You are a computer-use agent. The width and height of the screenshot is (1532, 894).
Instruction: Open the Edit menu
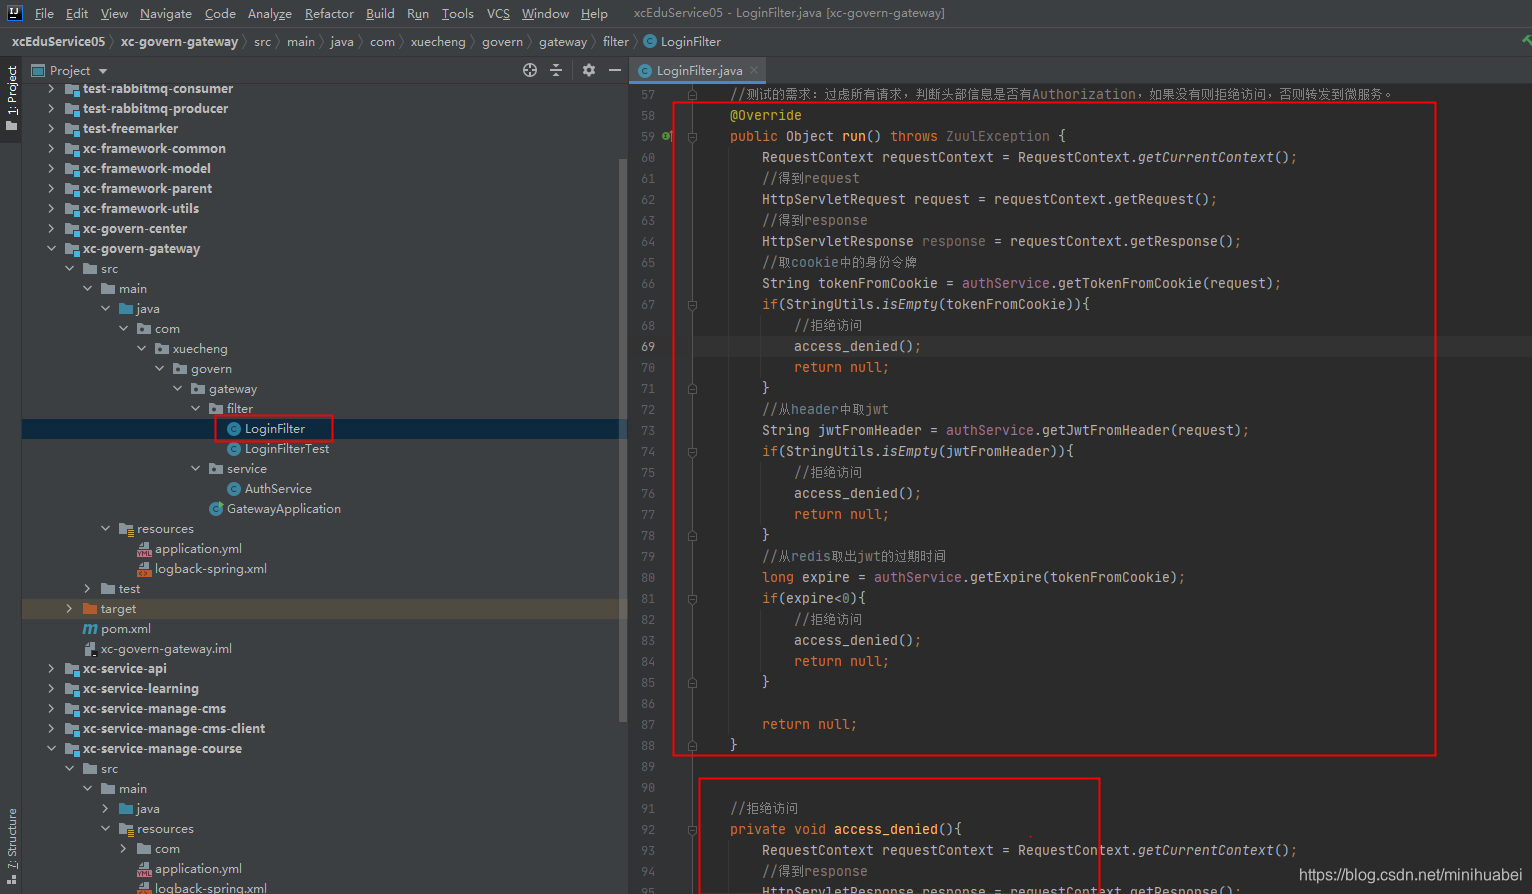(77, 13)
